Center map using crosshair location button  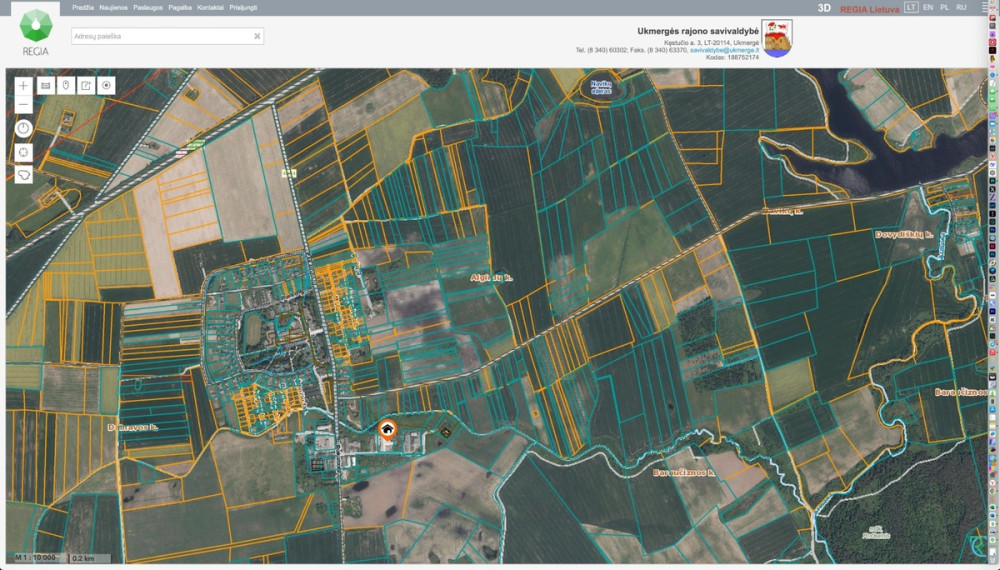click(x=24, y=152)
